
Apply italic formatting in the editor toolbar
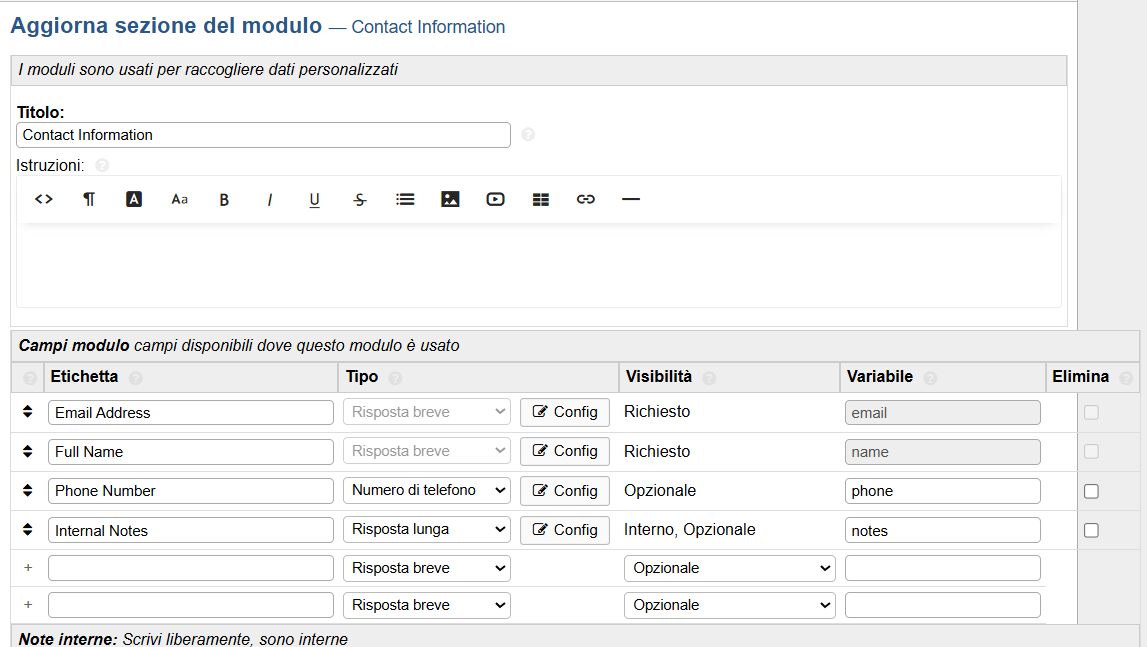[269, 199]
